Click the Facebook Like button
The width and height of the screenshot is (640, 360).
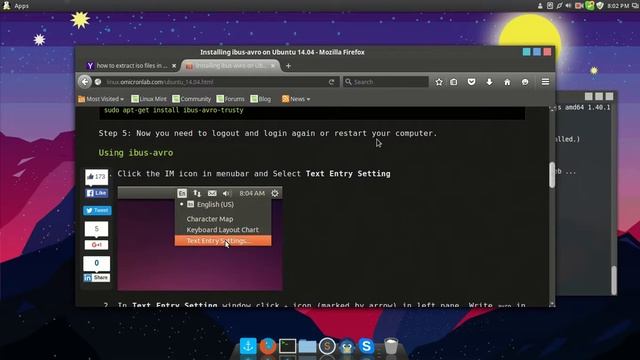[x=97, y=193]
